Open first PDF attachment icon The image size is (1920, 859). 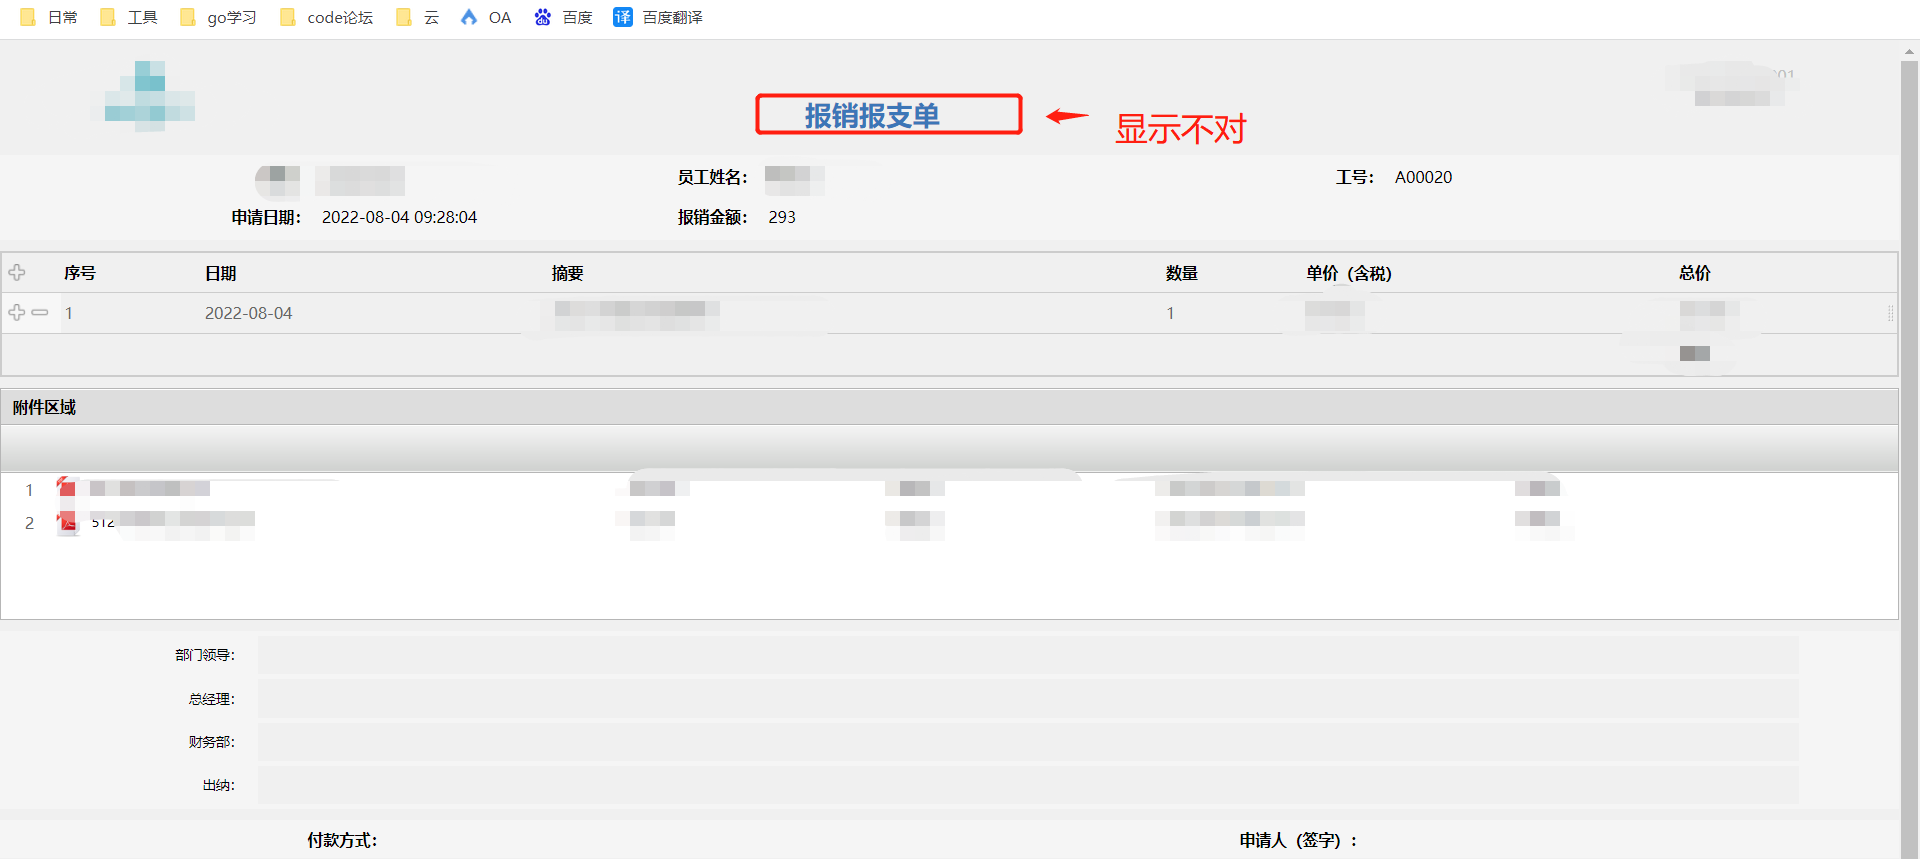click(67, 488)
